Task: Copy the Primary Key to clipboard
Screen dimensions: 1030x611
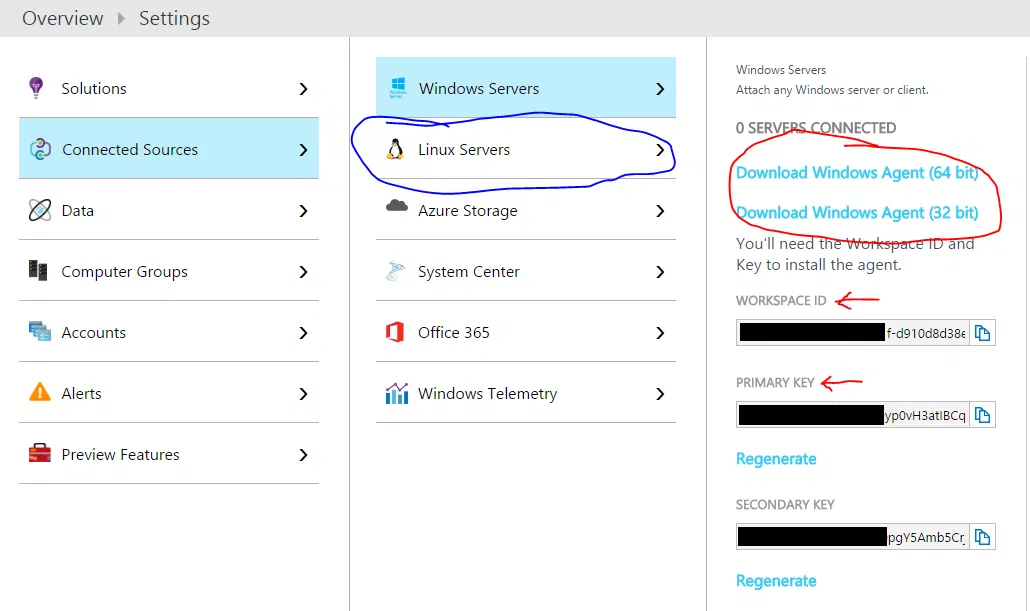Action: (982, 415)
